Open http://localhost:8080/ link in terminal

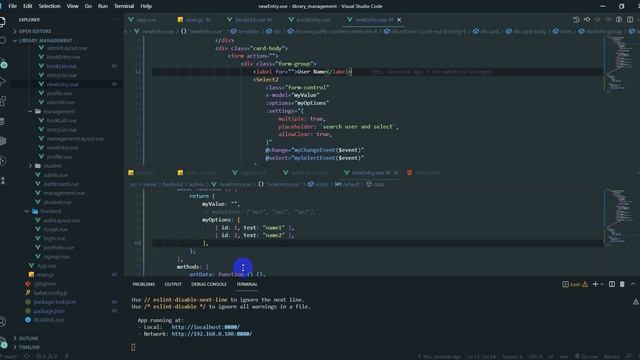[206, 327]
